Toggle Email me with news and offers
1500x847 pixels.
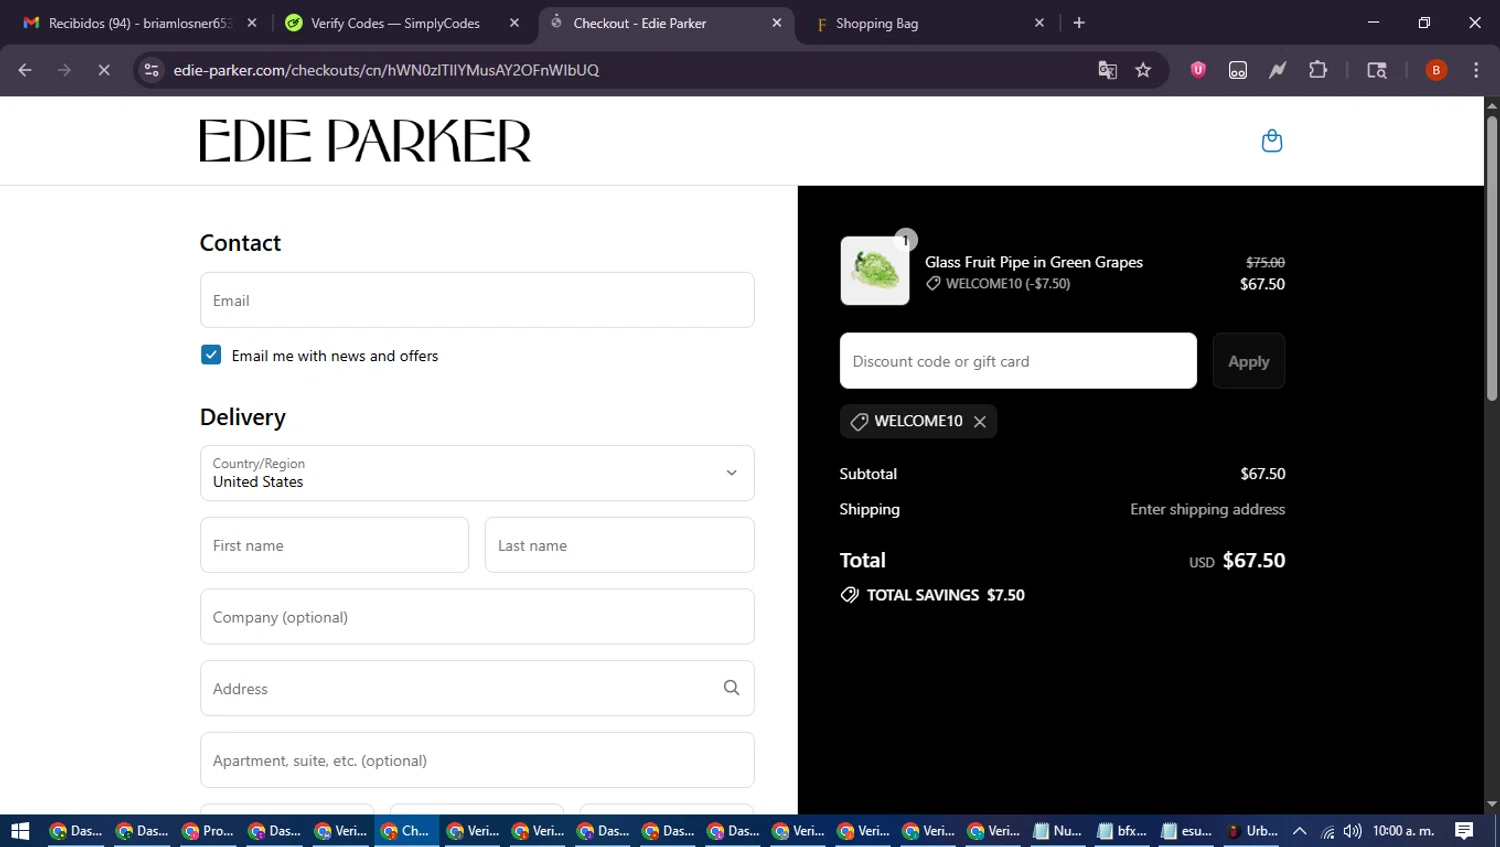[x=211, y=355]
